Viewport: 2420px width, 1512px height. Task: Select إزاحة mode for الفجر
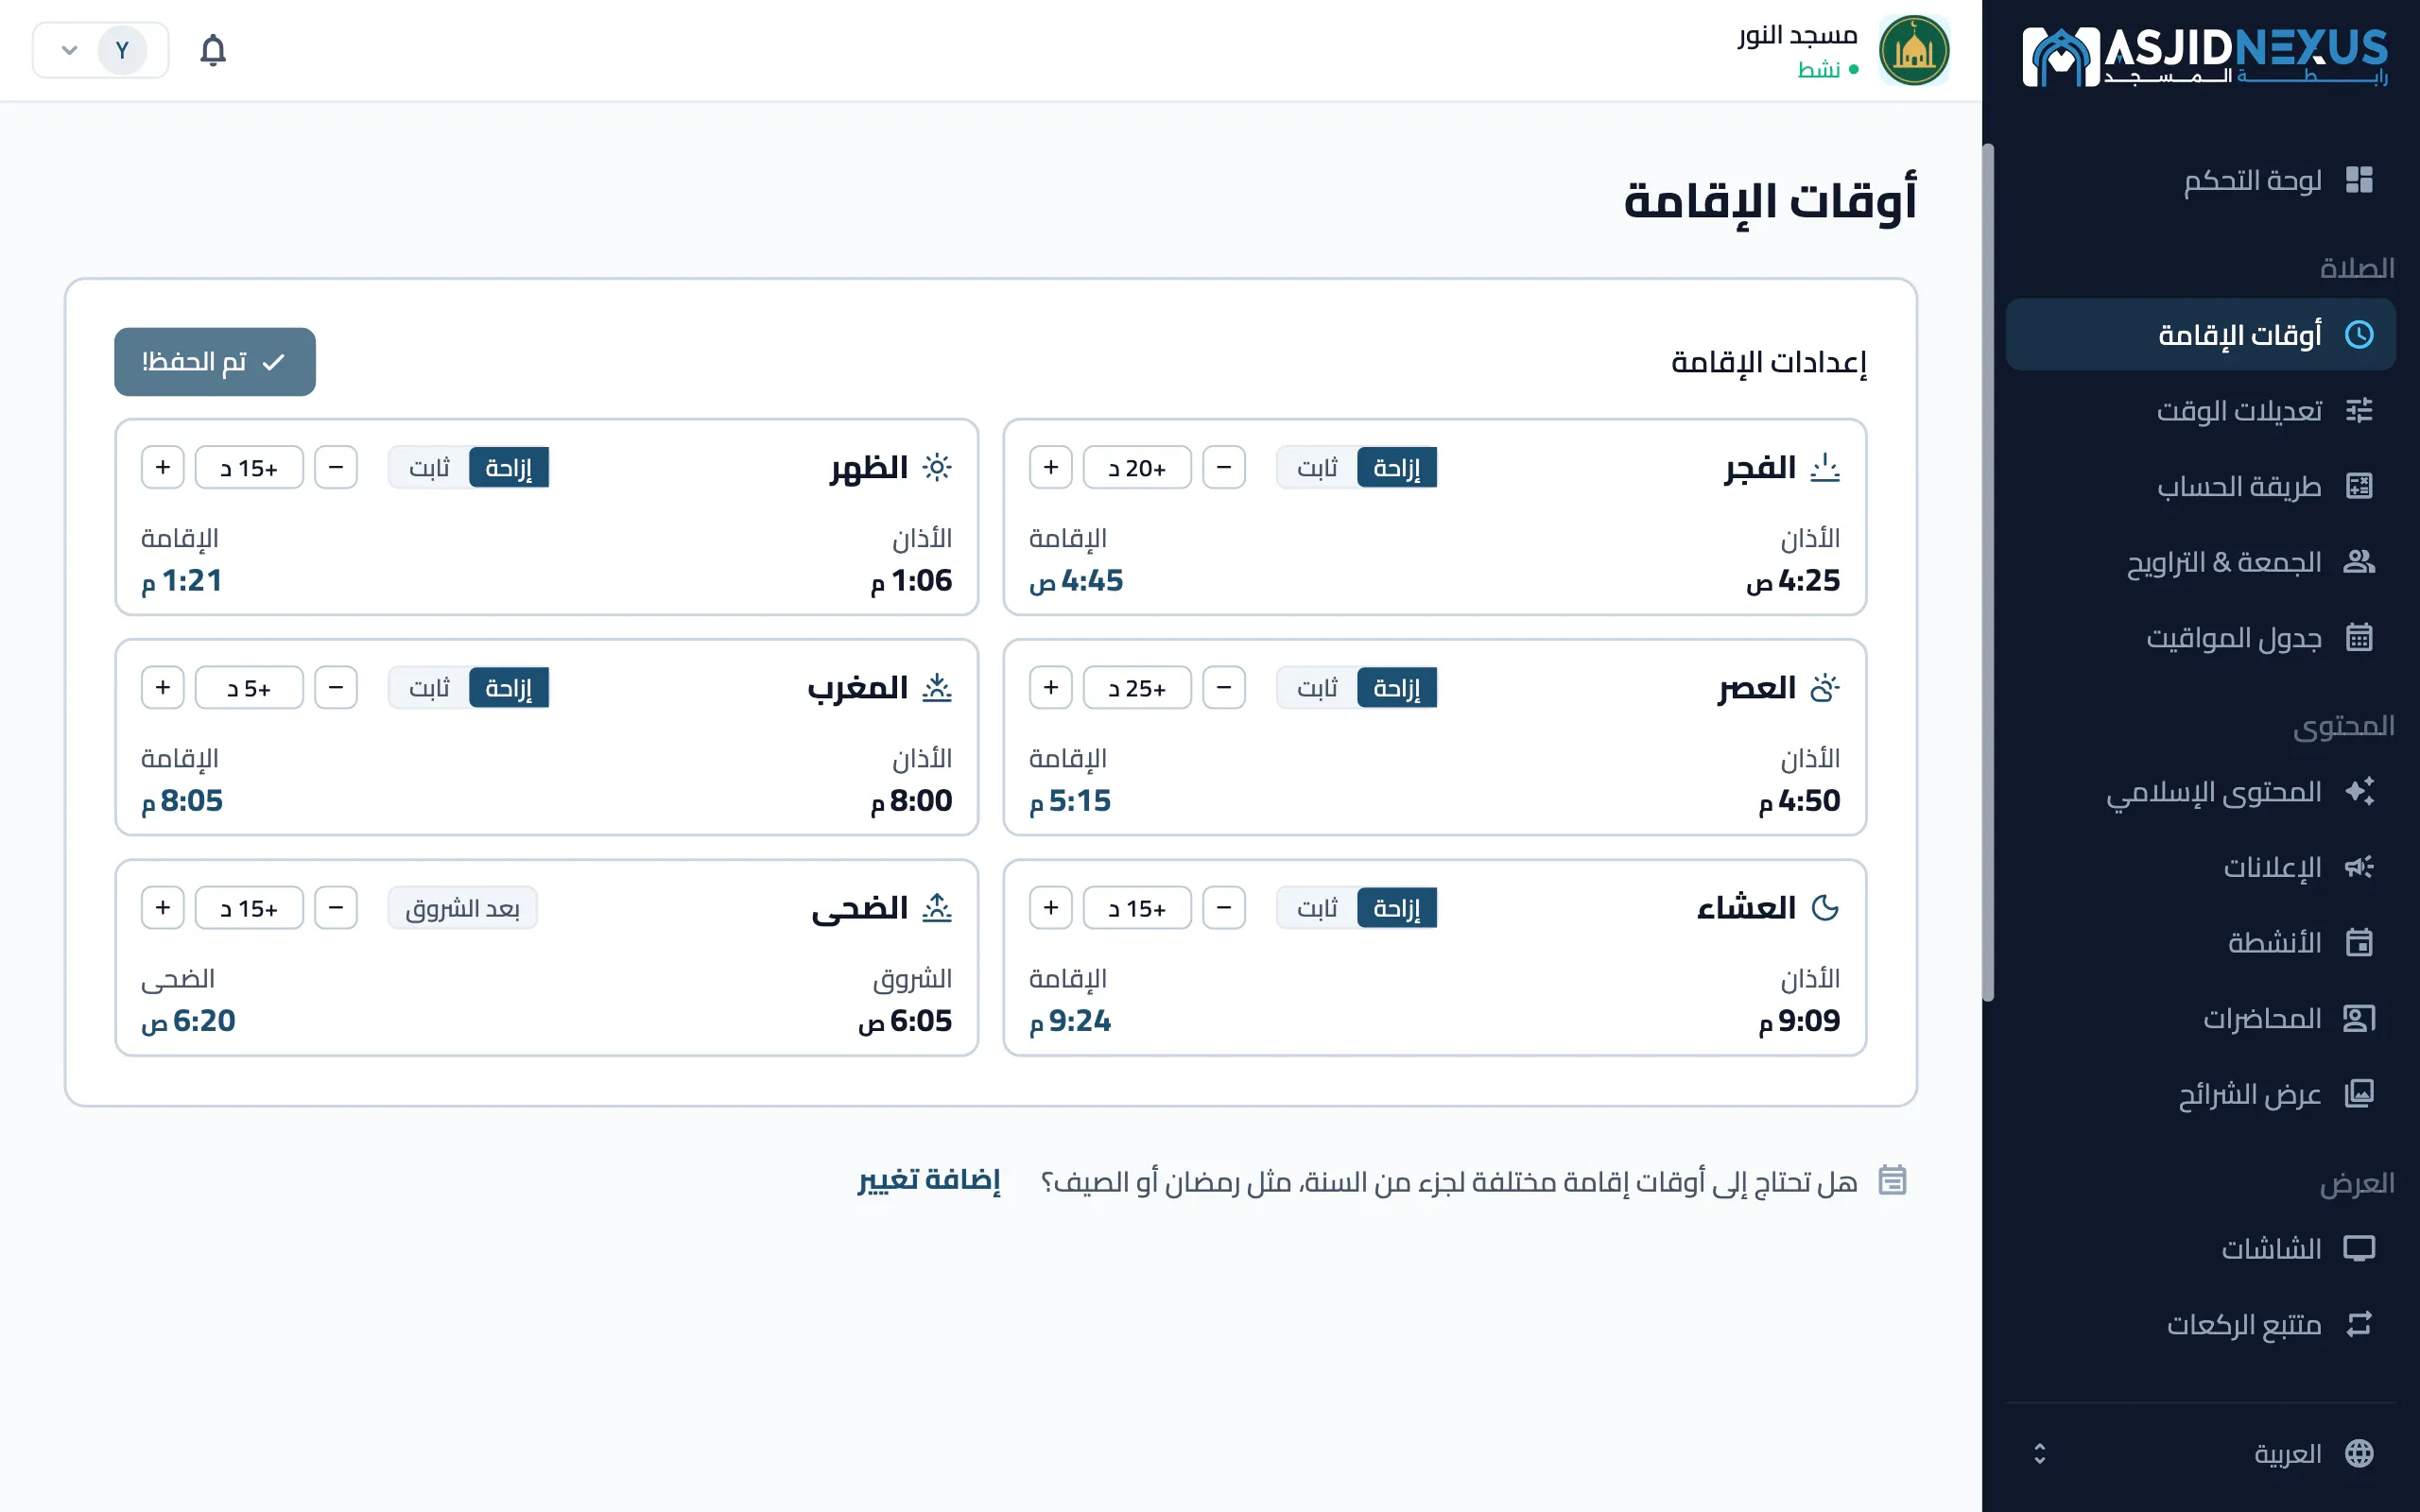click(x=1396, y=468)
